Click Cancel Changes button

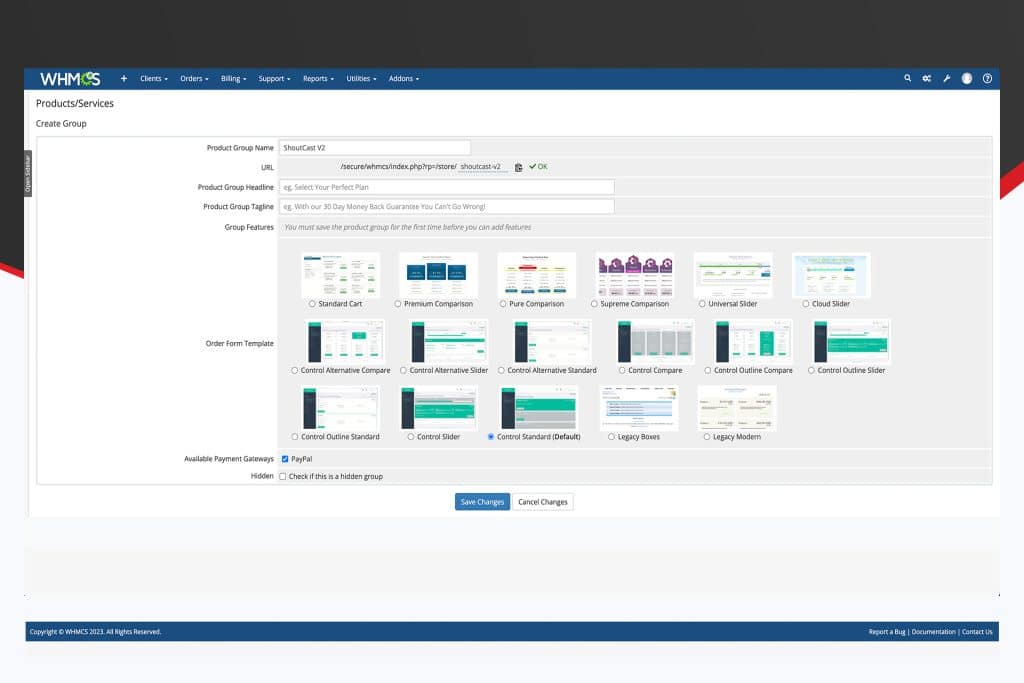click(x=543, y=501)
